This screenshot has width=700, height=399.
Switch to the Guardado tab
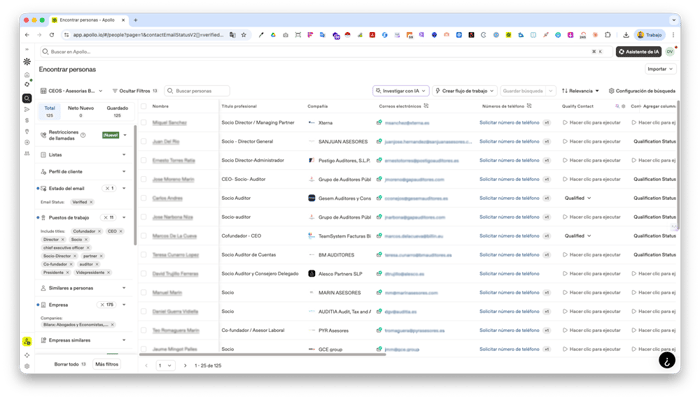point(117,111)
